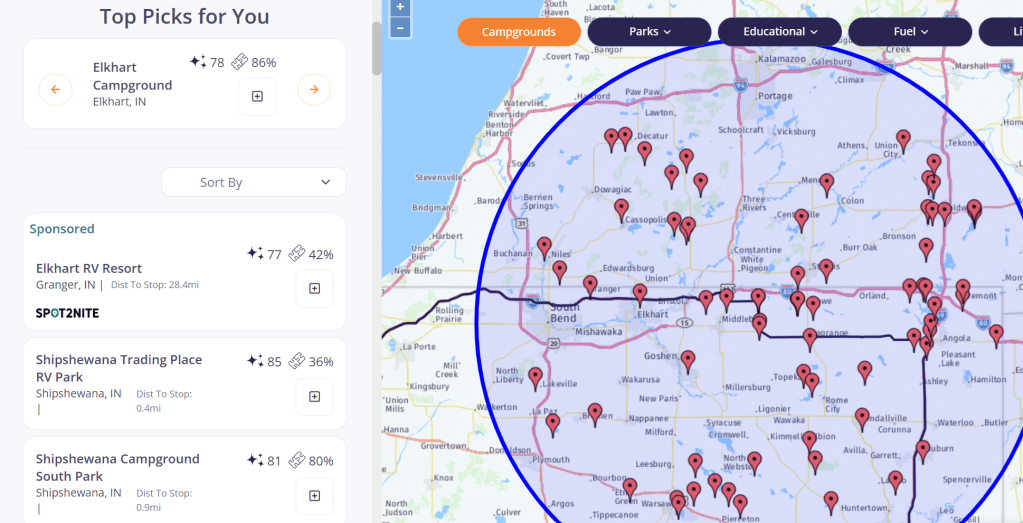Click the Spot2Nite sponsor logo
The width and height of the screenshot is (1023, 523).
pyautogui.click(x=67, y=313)
